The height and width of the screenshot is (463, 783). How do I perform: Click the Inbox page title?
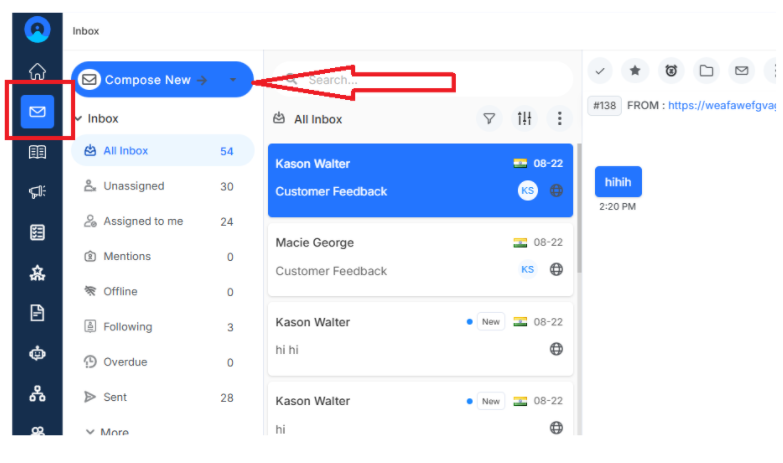pos(86,31)
